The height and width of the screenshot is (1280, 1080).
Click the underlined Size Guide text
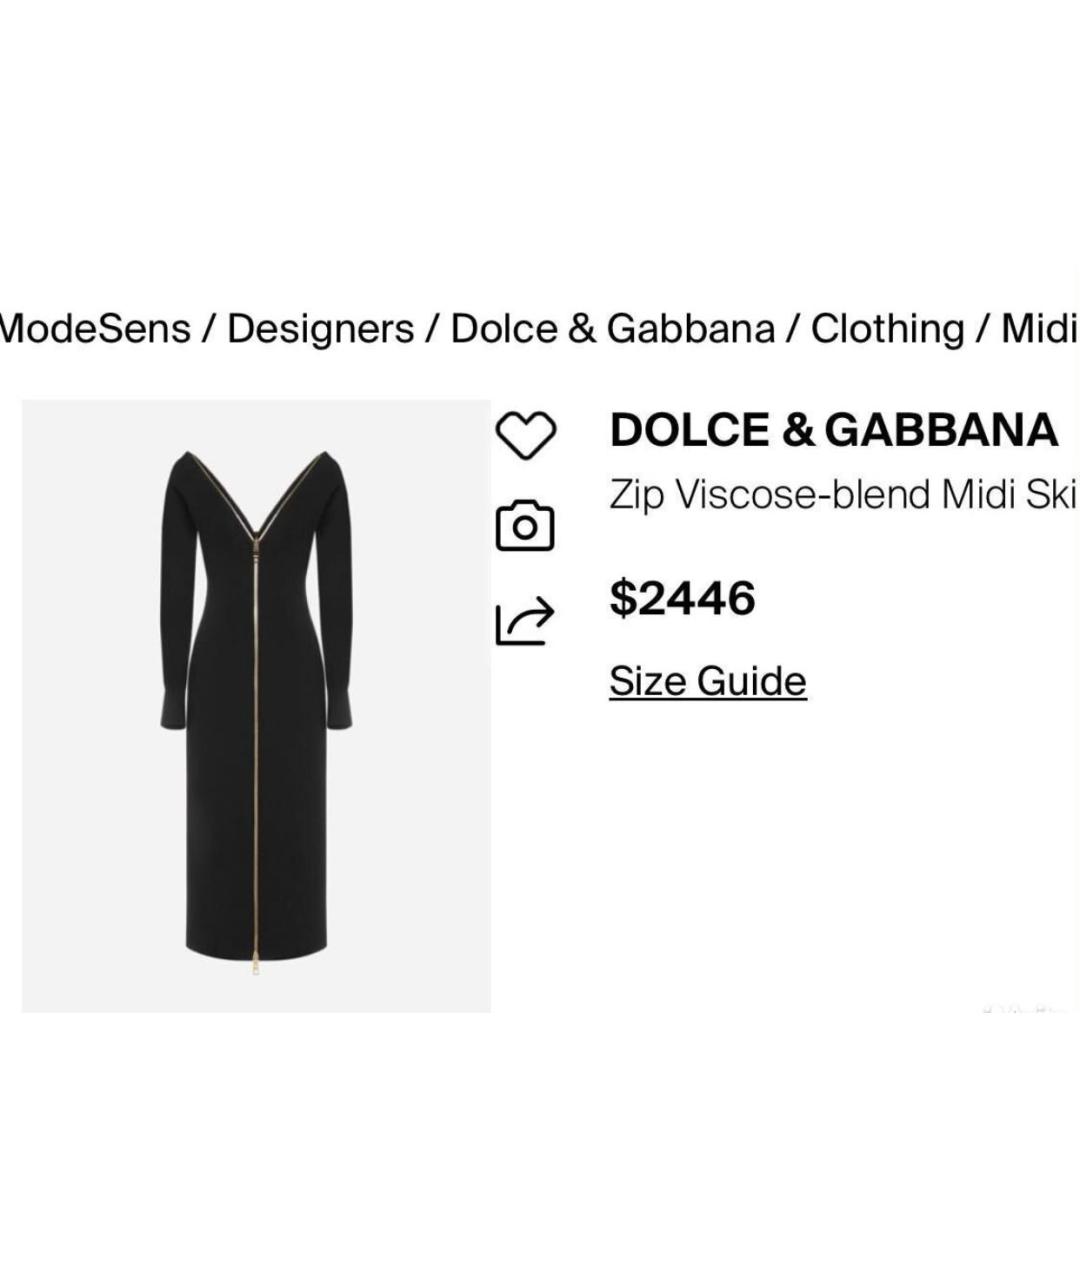(707, 681)
